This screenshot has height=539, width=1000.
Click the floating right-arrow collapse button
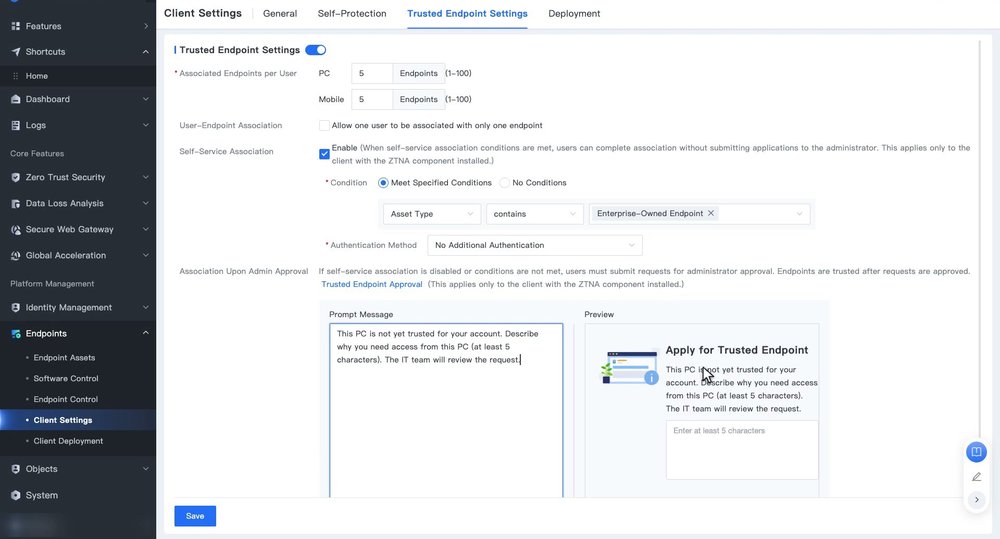pyautogui.click(x=976, y=500)
